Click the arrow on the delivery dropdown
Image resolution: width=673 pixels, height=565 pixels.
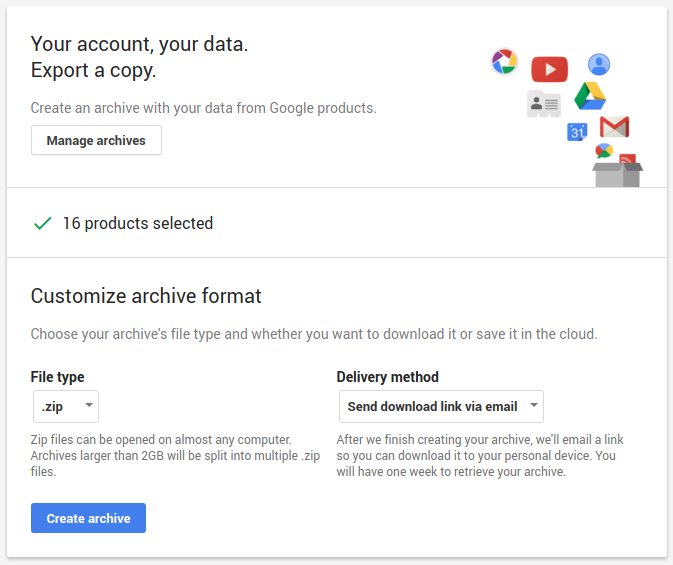(534, 406)
